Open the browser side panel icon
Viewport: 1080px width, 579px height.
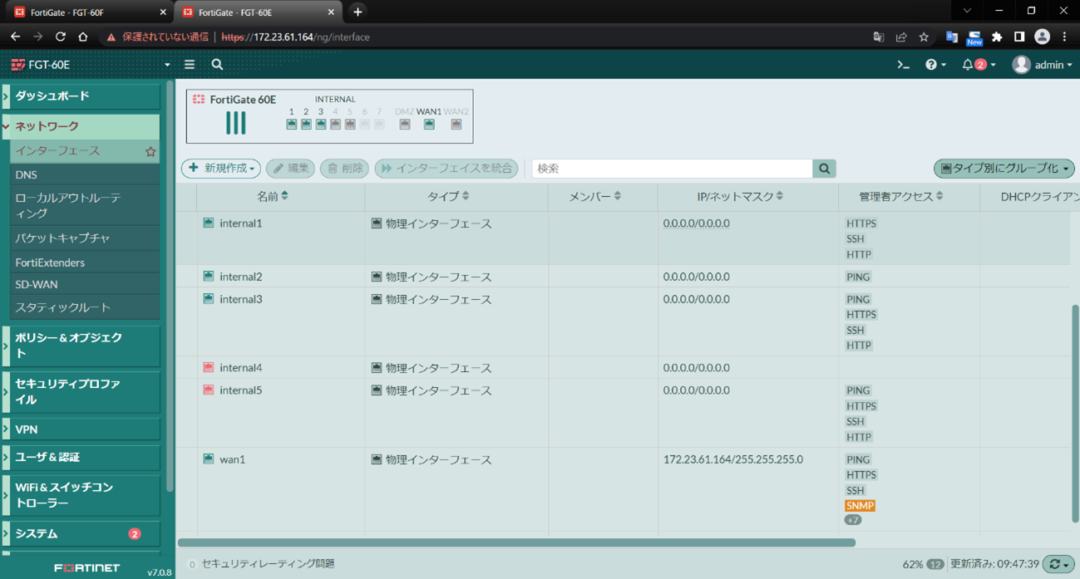[1019, 37]
